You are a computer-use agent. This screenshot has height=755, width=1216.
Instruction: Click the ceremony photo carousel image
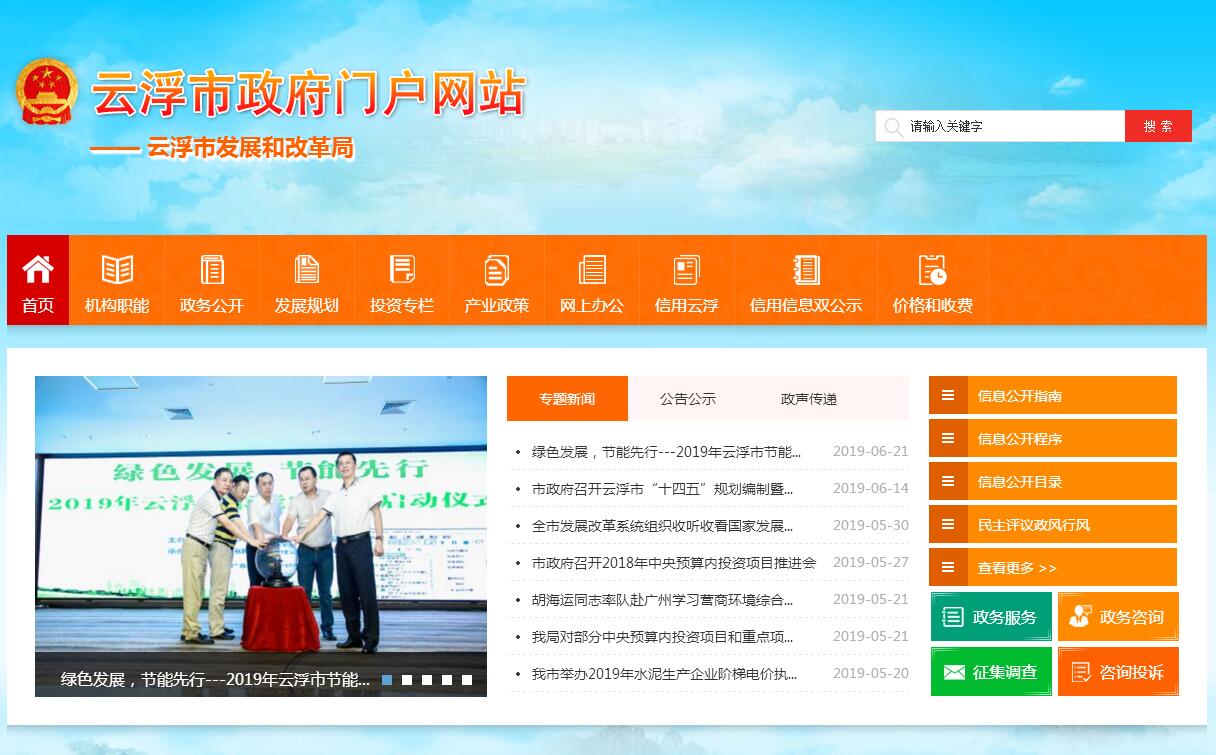pos(260,520)
